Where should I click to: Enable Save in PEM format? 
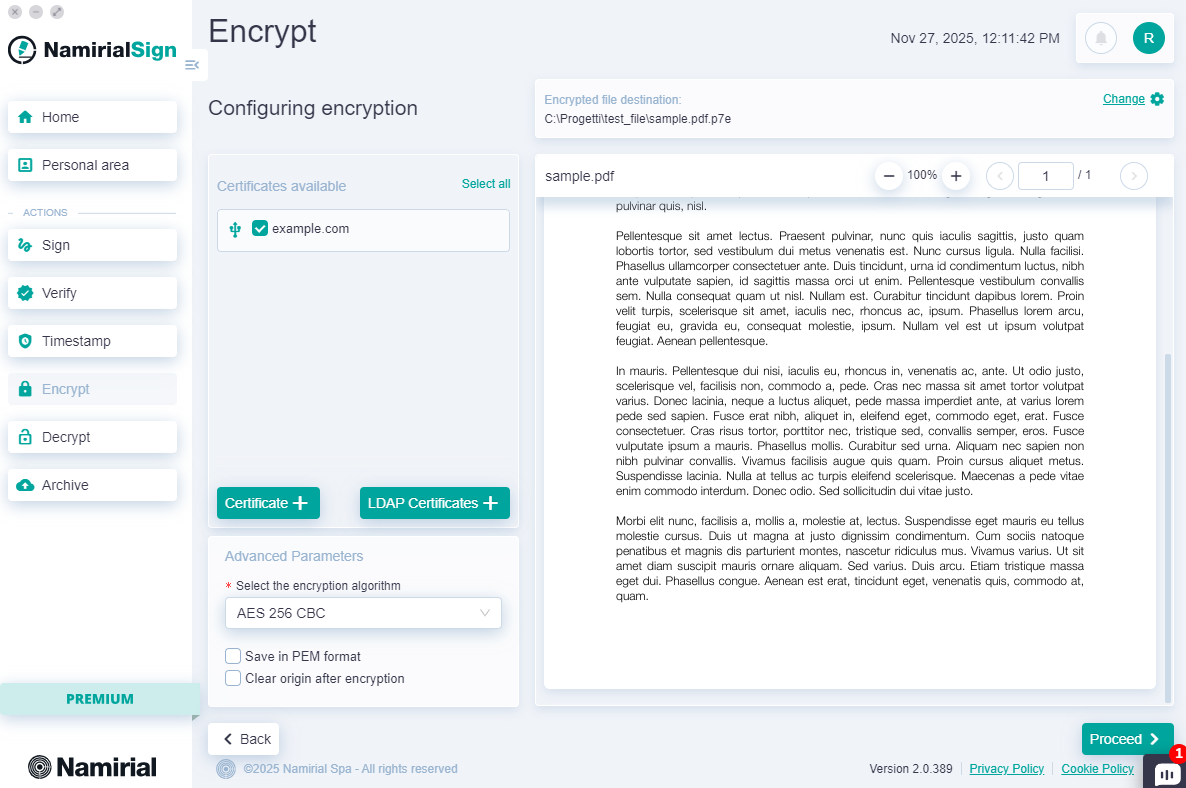(233, 656)
